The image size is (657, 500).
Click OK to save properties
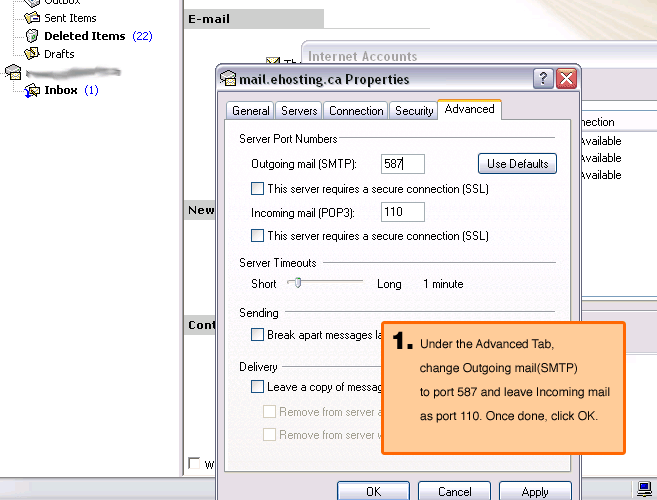[x=373, y=491]
